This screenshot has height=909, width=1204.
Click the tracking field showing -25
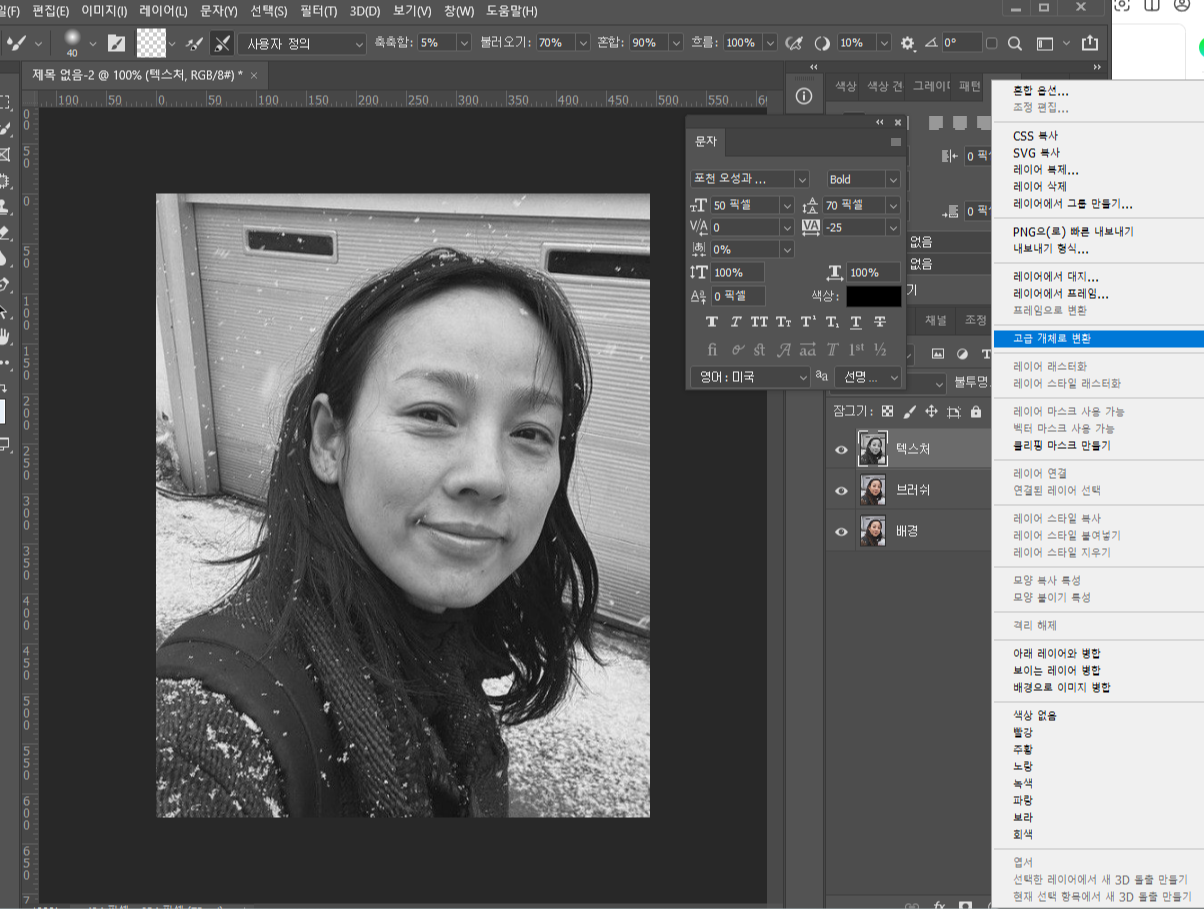tap(855, 228)
